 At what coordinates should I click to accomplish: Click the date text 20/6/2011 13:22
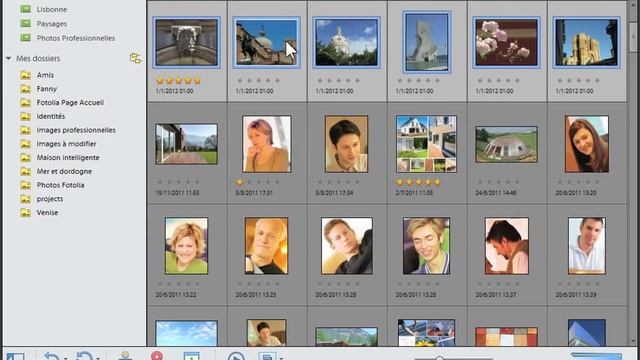(x=176, y=295)
